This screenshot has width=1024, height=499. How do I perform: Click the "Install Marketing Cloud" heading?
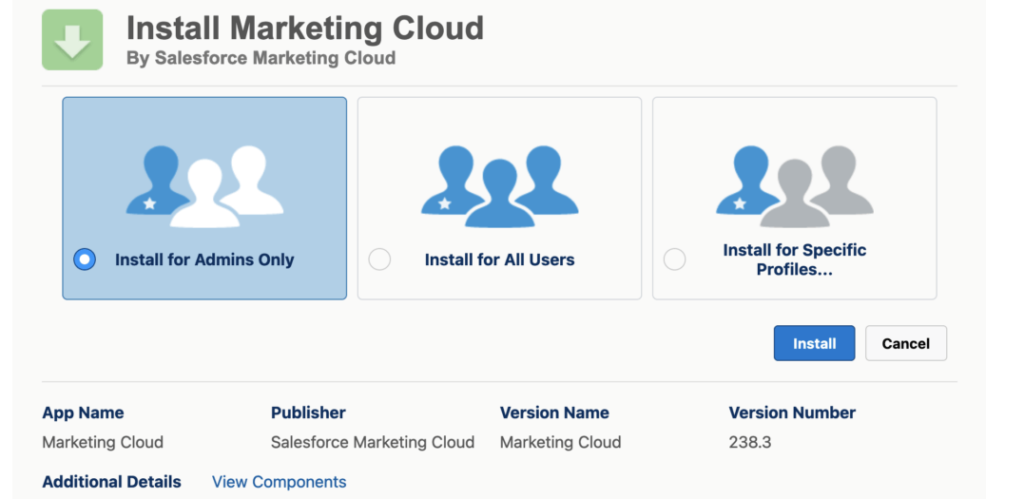(305, 27)
